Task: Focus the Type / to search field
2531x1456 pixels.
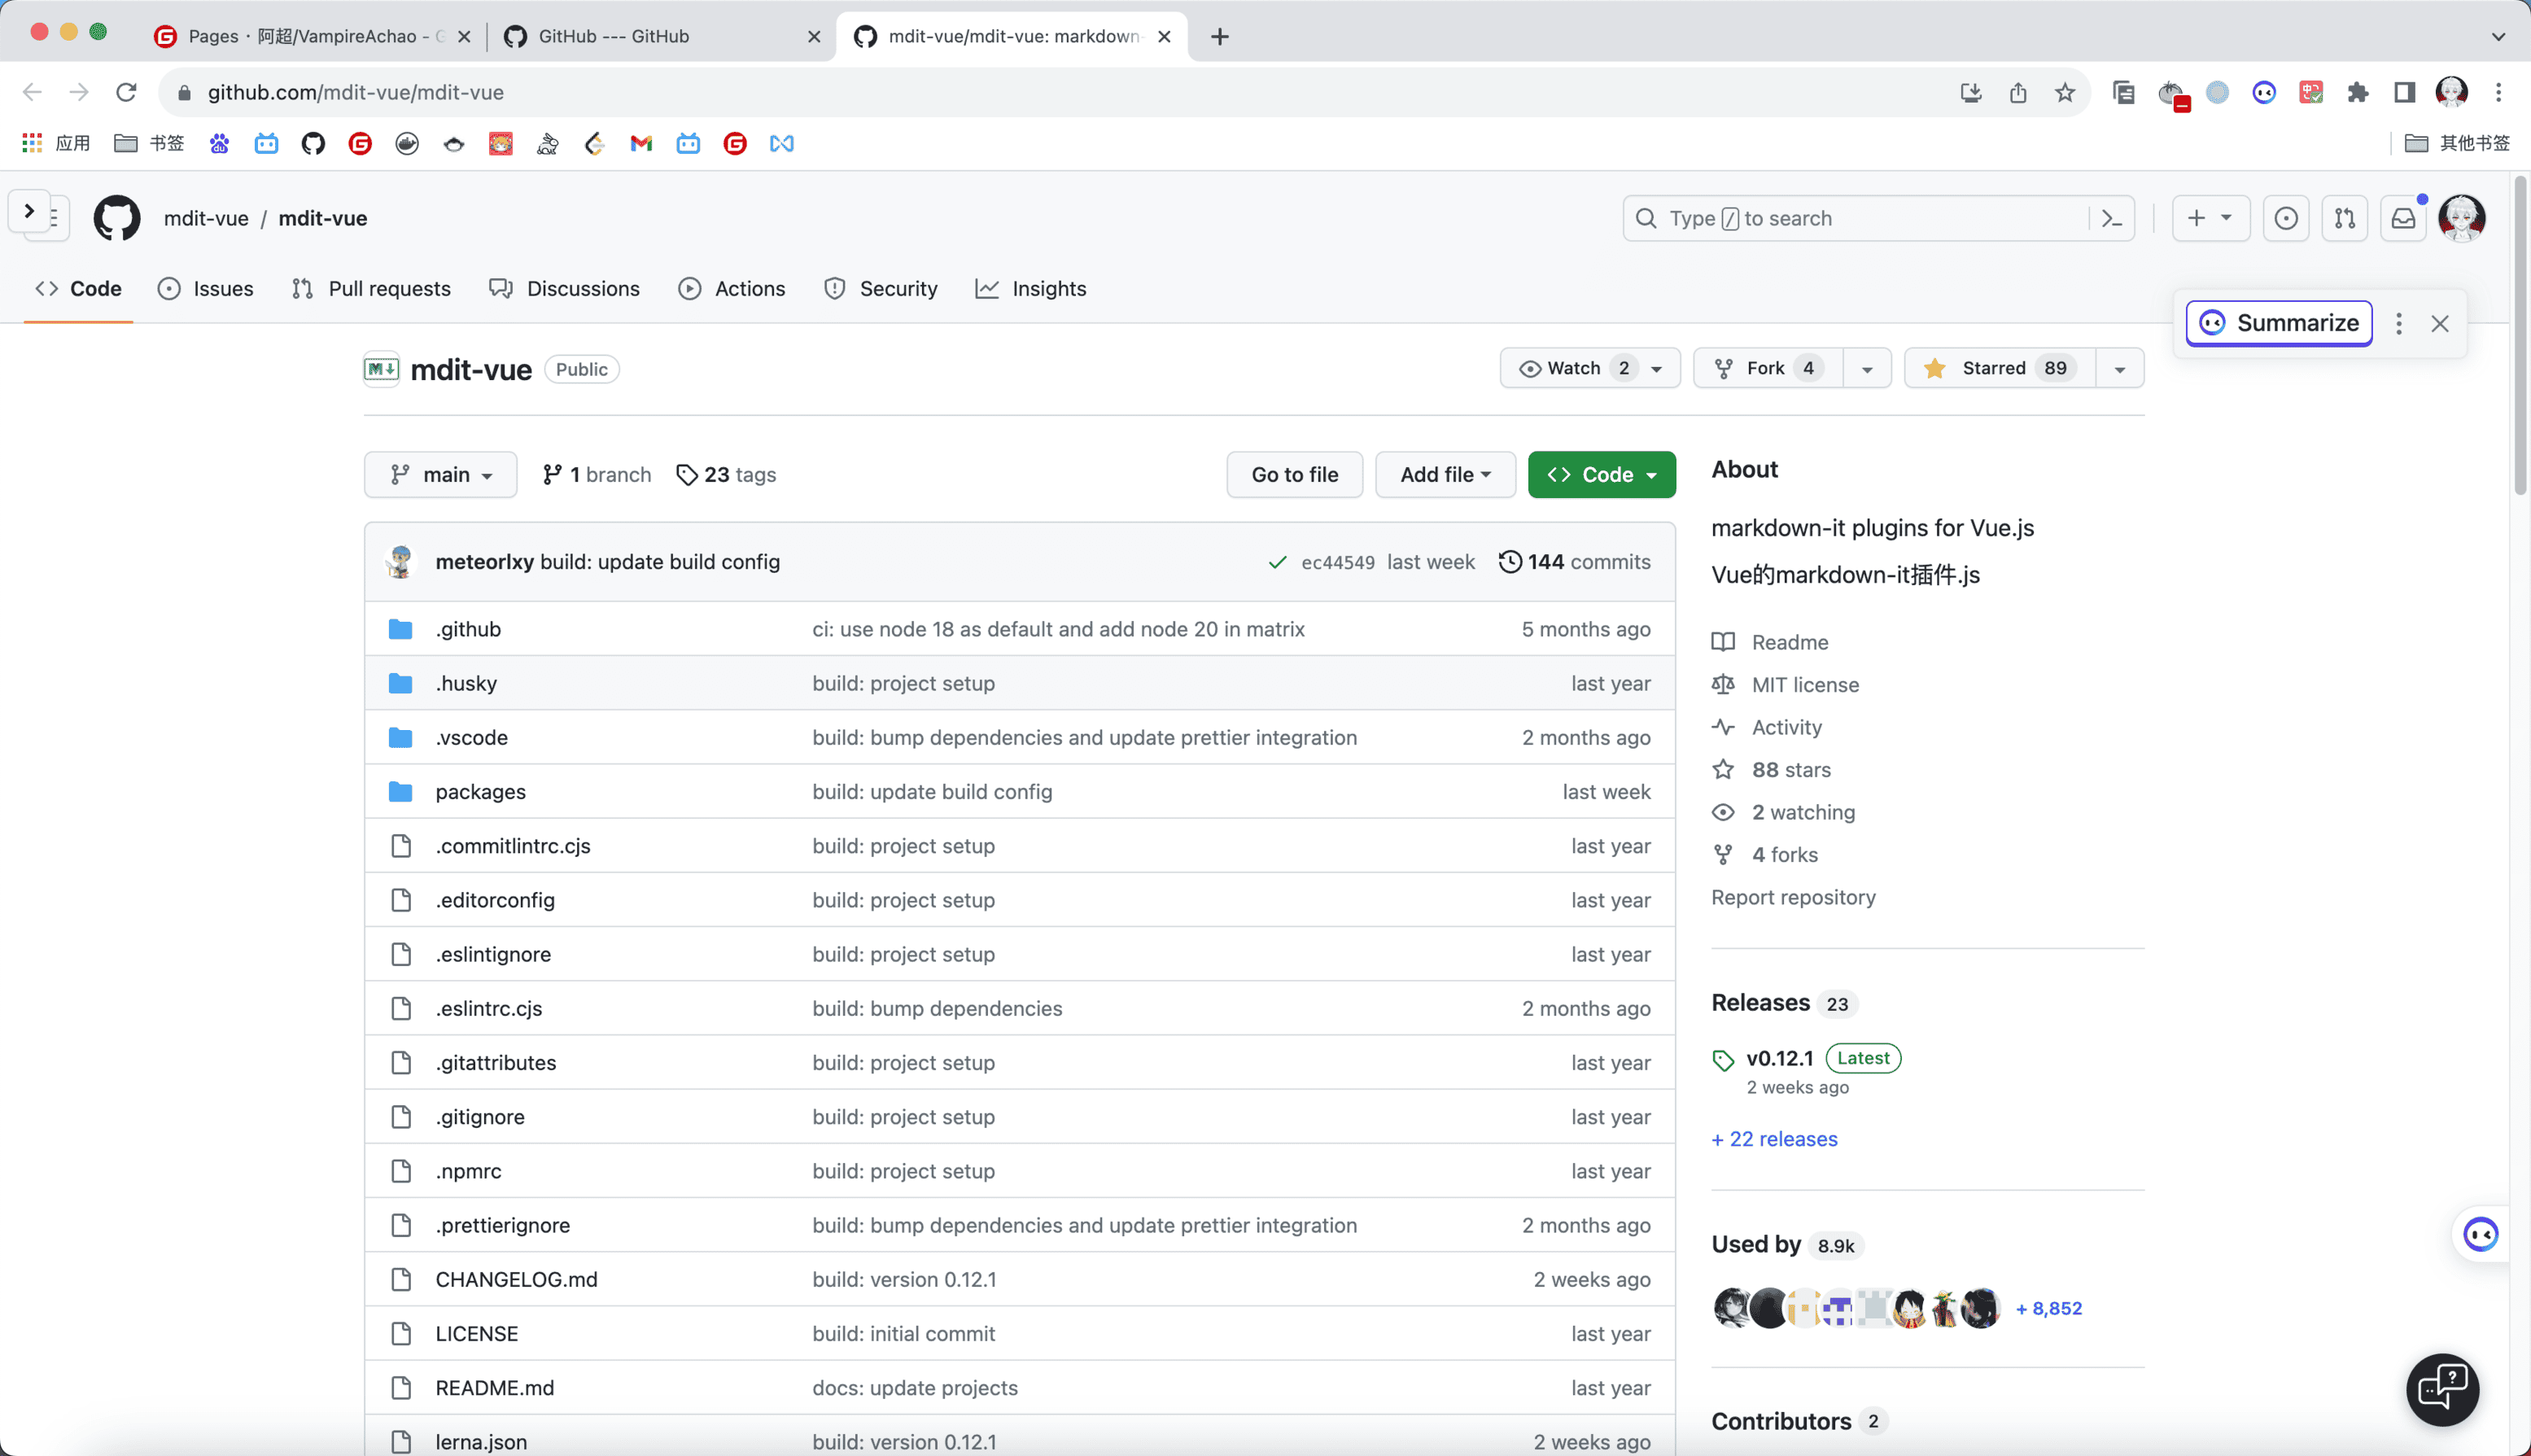Action: coord(1860,218)
